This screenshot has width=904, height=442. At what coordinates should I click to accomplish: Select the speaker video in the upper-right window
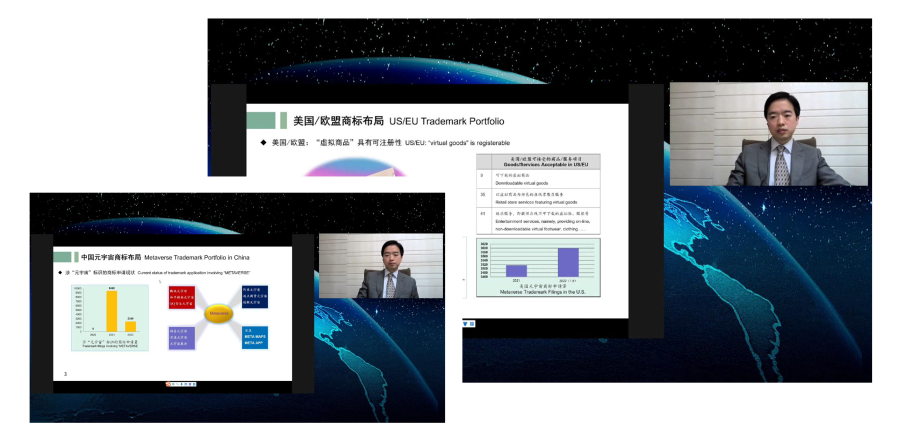(769, 134)
